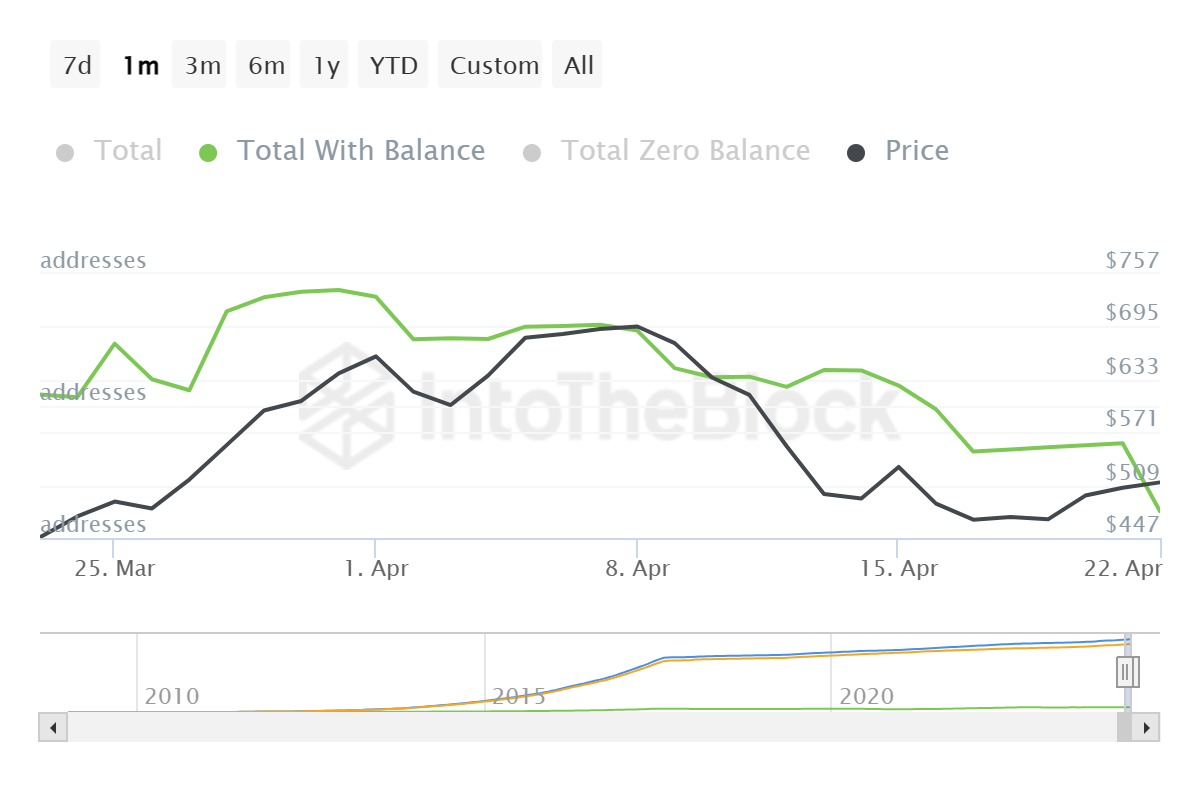Click the navigator scroll left arrow
Screen dimensions: 1200x800
(x=53, y=727)
